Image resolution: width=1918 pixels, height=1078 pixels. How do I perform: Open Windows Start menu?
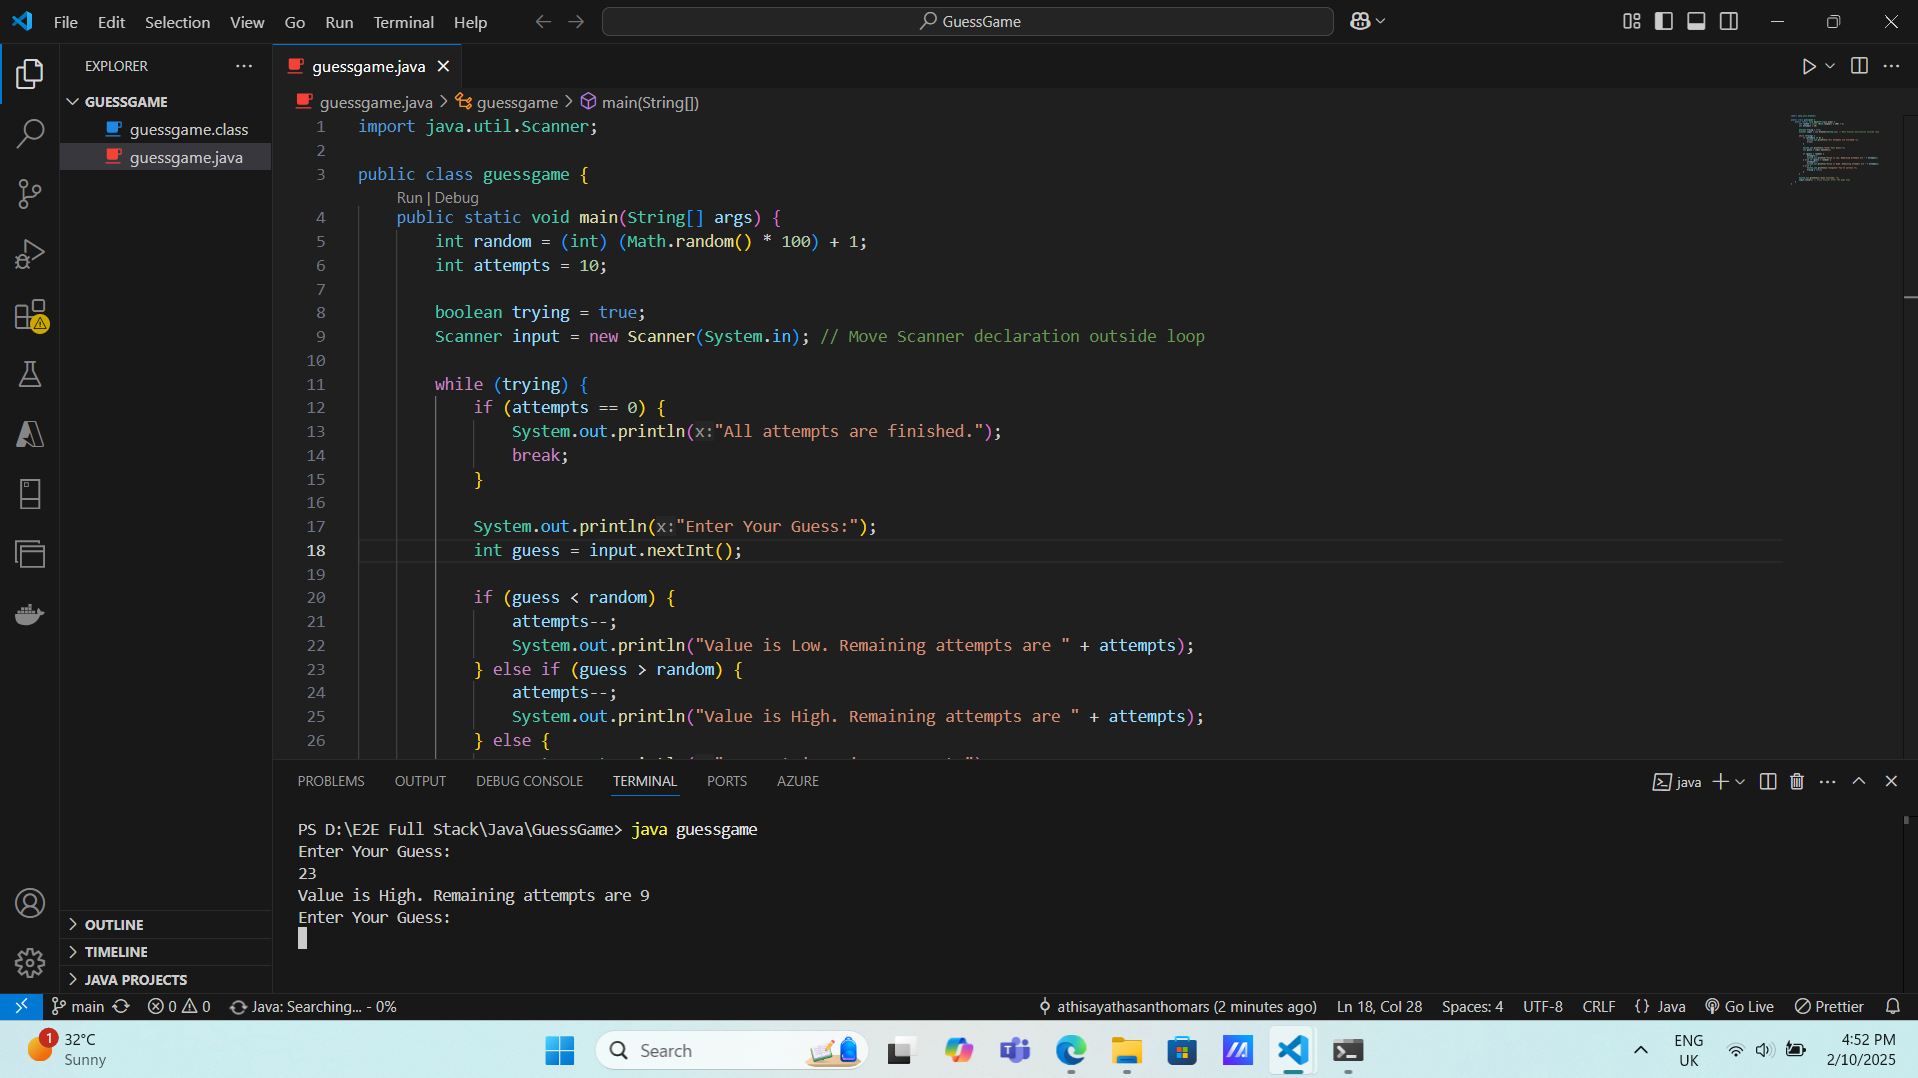click(x=559, y=1050)
